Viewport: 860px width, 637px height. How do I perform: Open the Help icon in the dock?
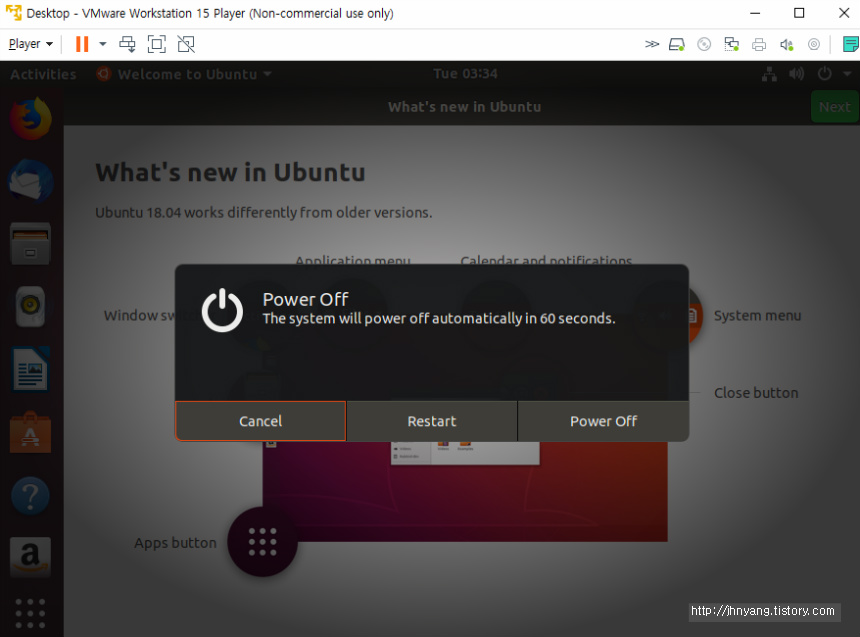point(31,495)
